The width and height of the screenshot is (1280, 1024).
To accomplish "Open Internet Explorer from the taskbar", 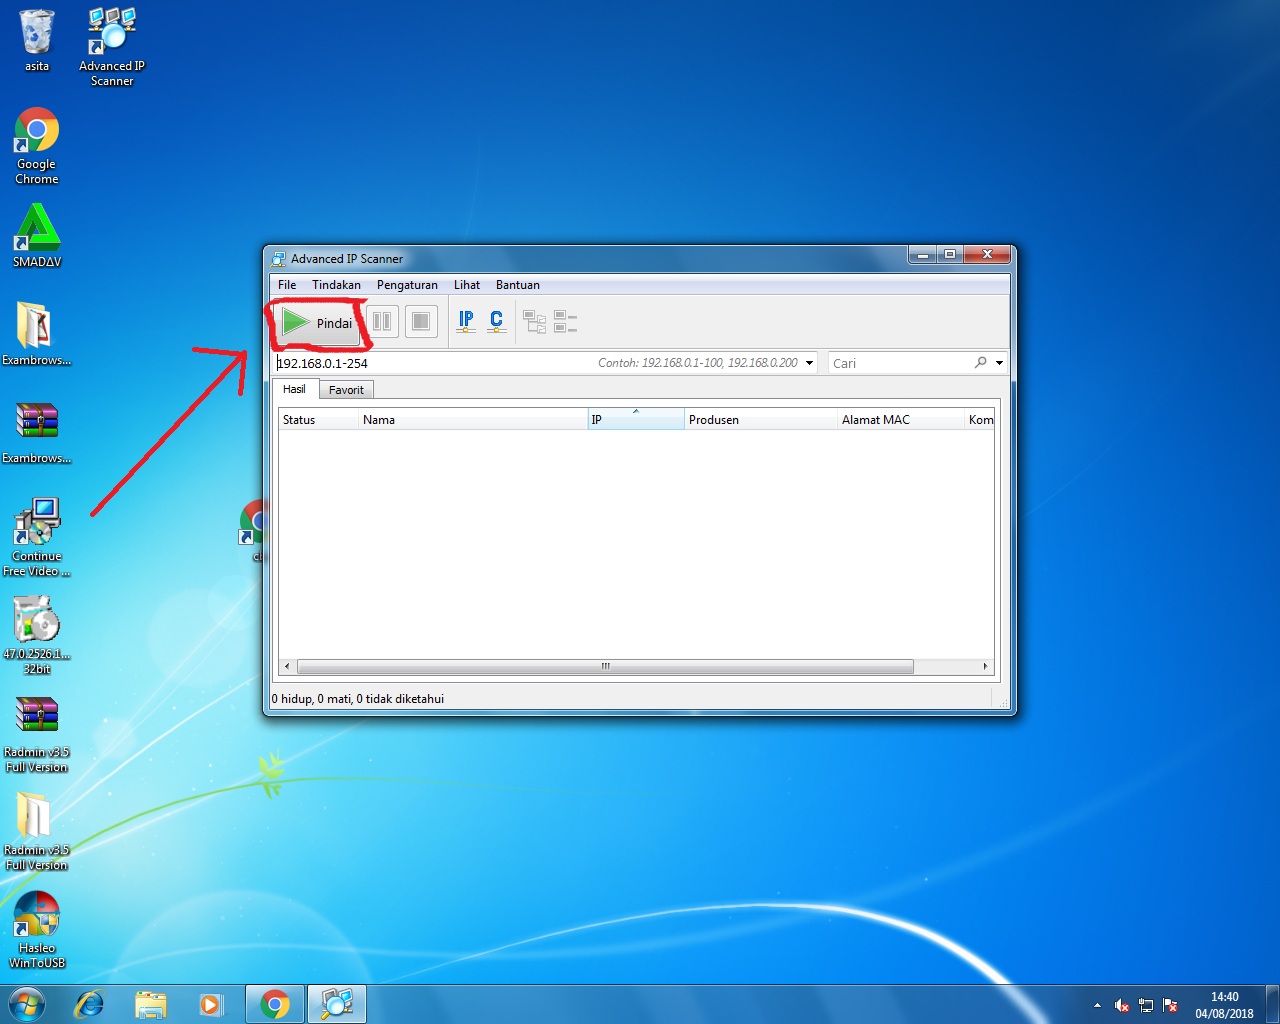I will 90,1004.
